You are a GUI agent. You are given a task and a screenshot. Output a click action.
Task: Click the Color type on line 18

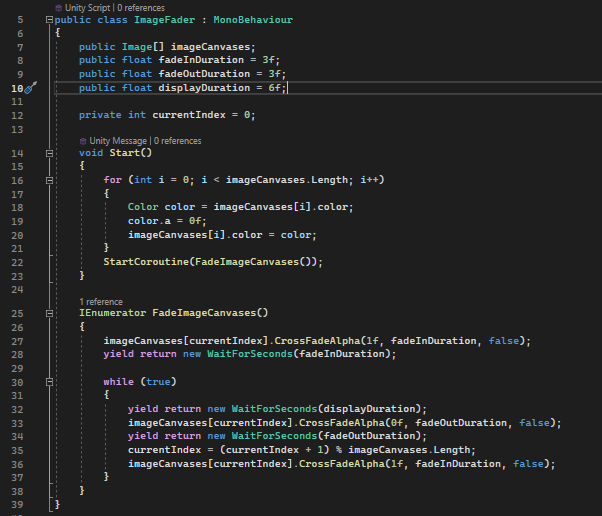pyautogui.click(x=143, y=207)
